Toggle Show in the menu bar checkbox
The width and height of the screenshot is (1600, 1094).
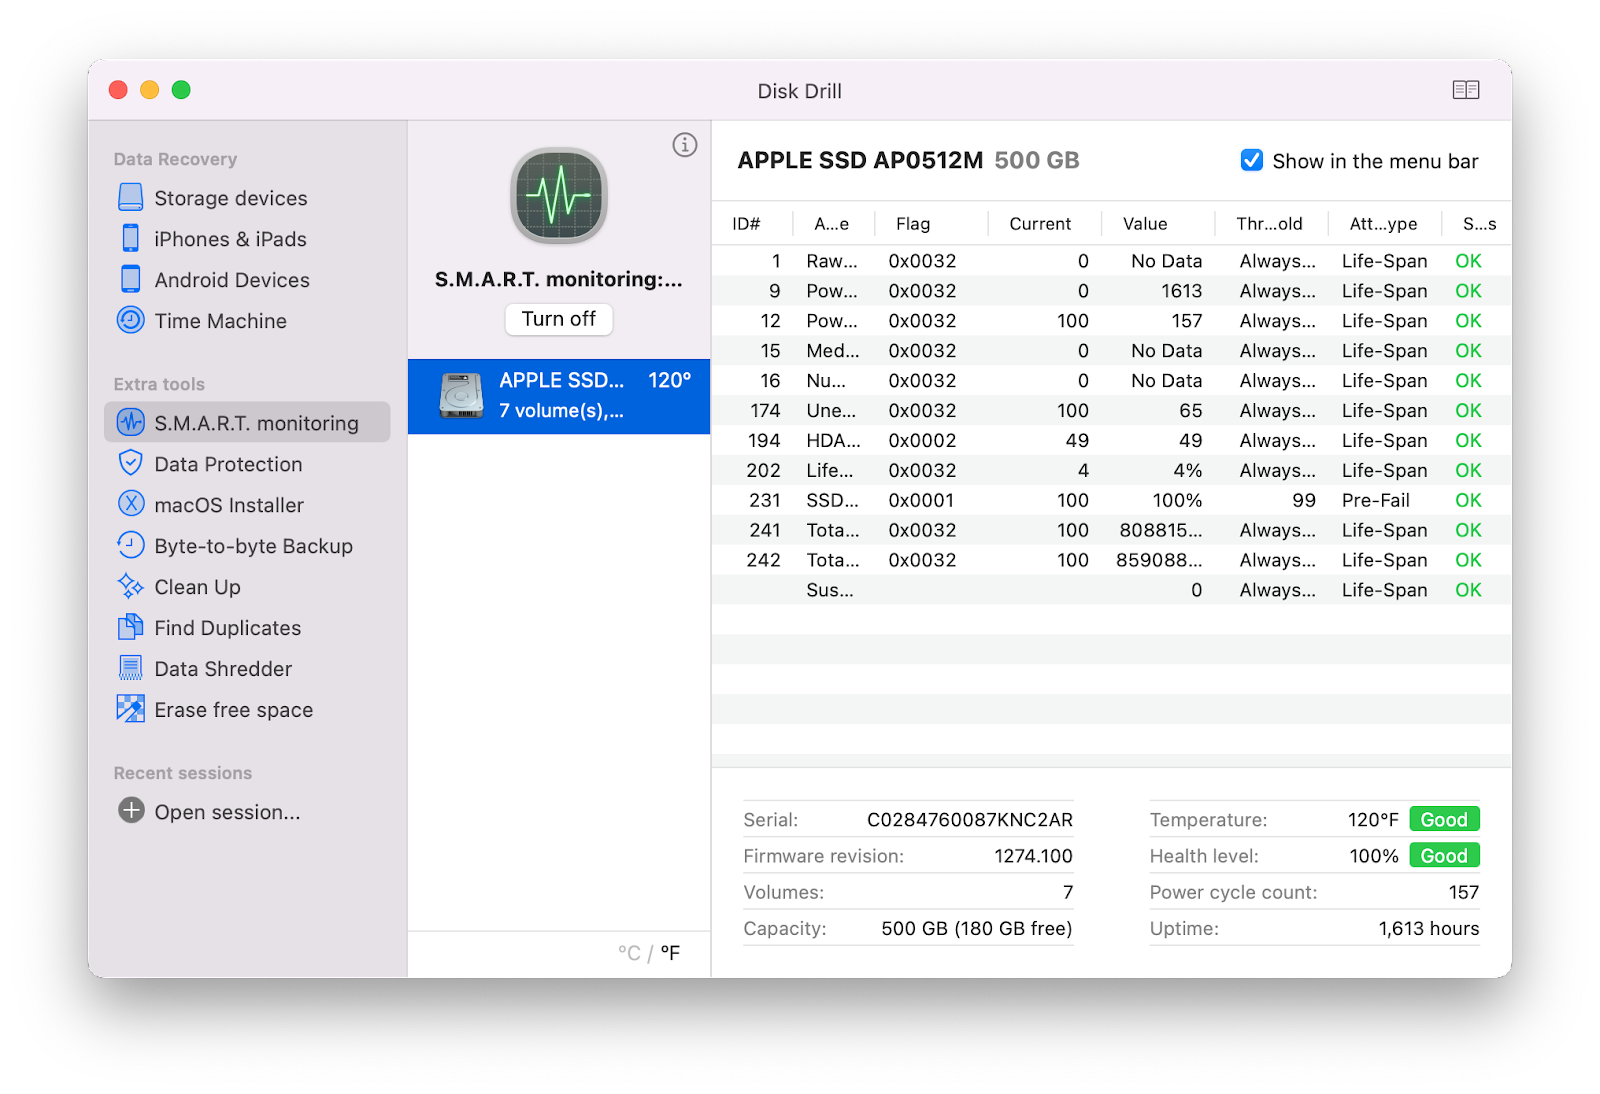coord(1251,160)
